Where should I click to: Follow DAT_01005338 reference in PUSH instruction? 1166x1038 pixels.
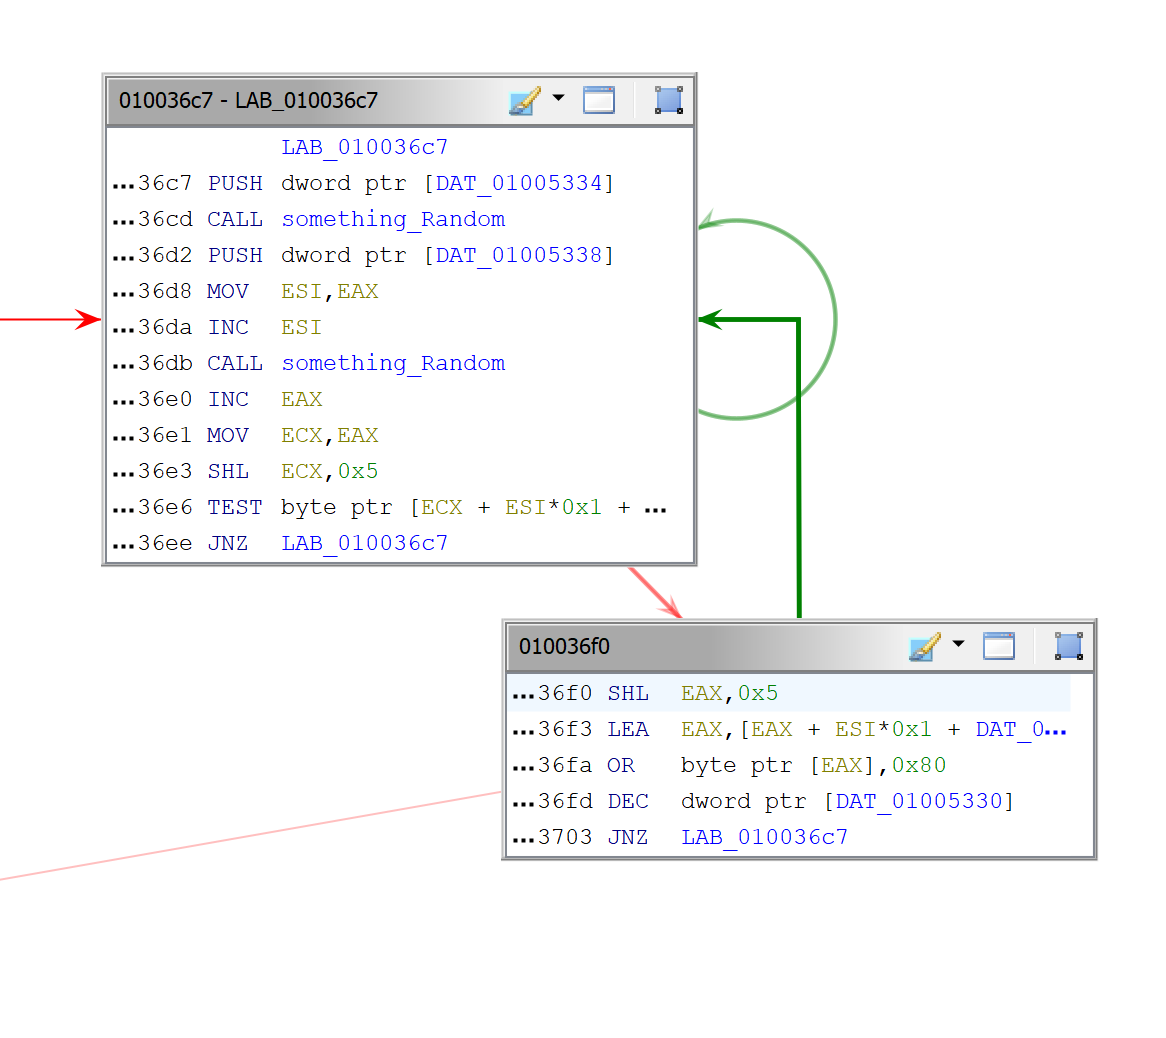[519, 255]
